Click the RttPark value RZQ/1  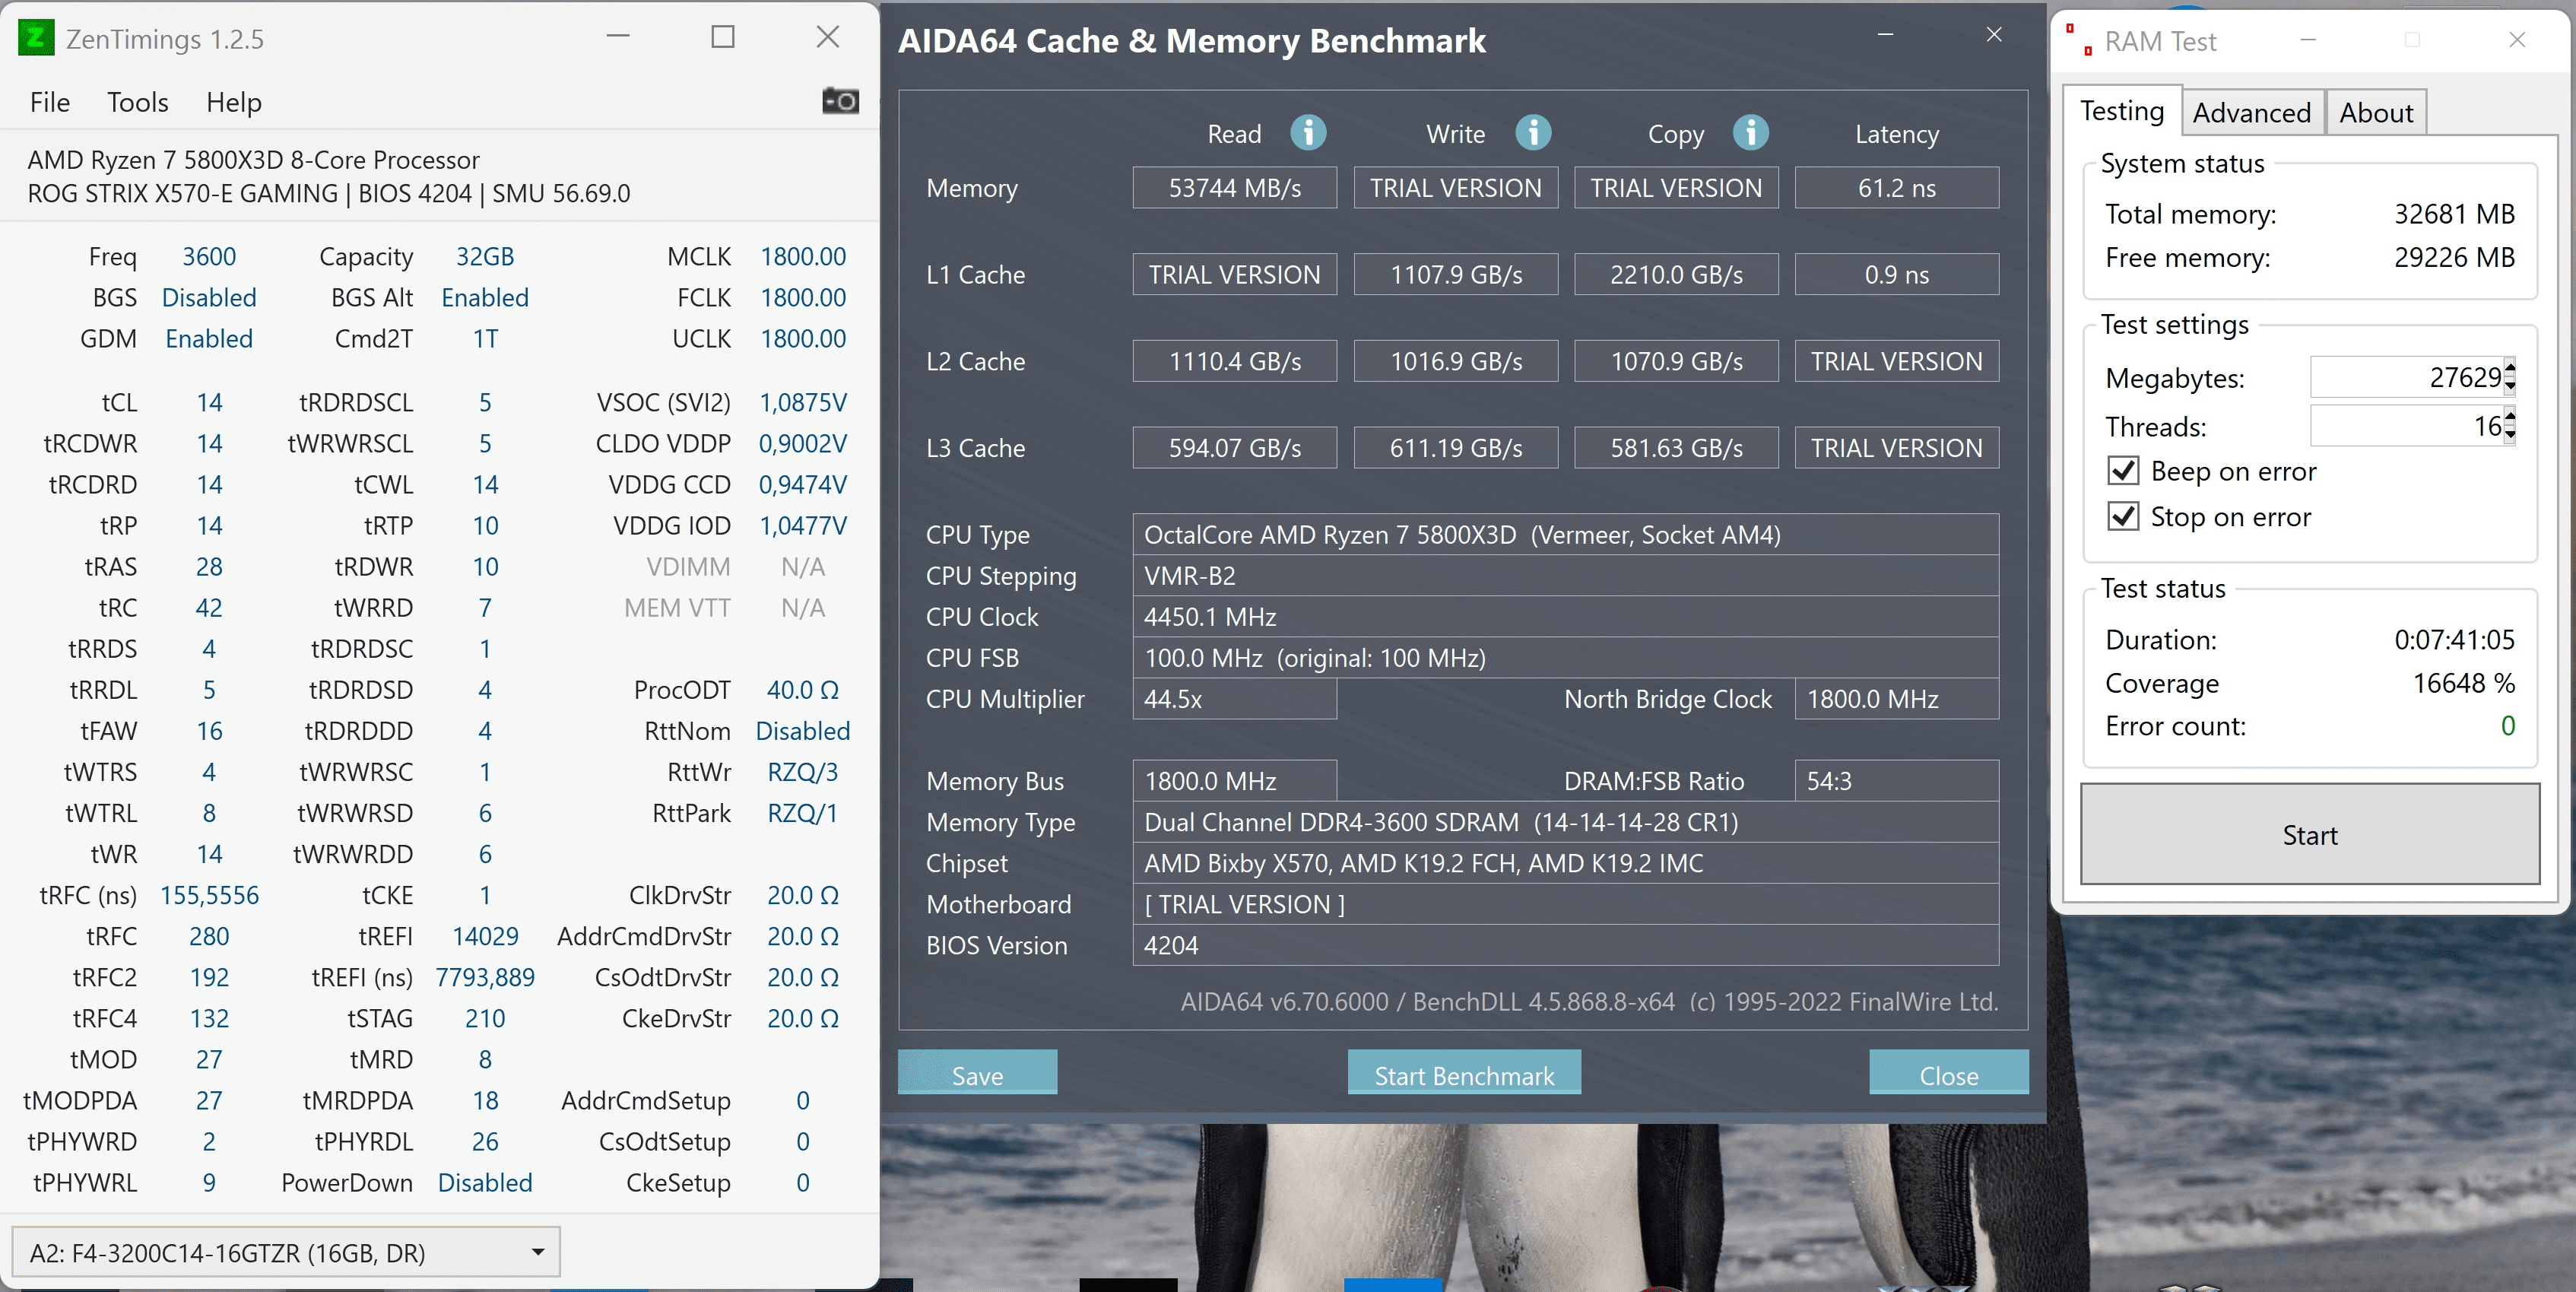tap(803, 813)
